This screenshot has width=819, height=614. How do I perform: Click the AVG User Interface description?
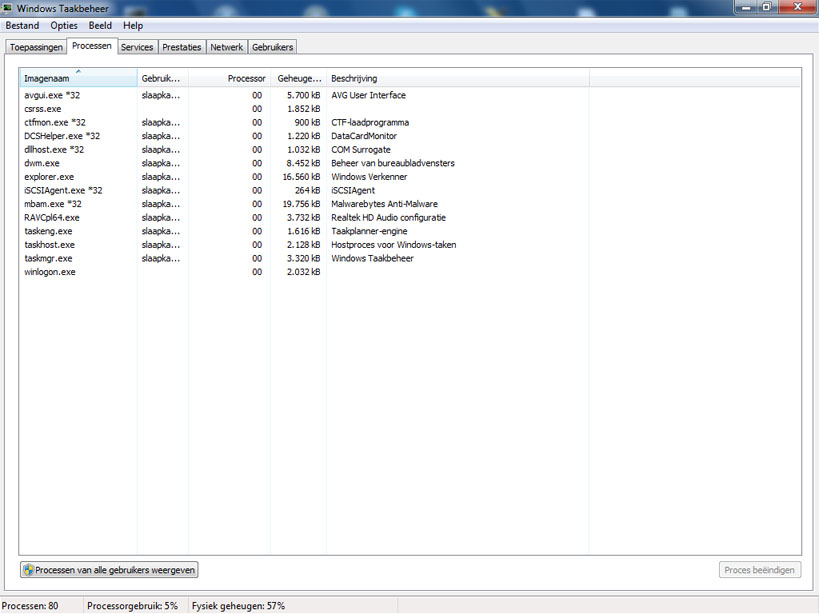click(x=368, y=95)
